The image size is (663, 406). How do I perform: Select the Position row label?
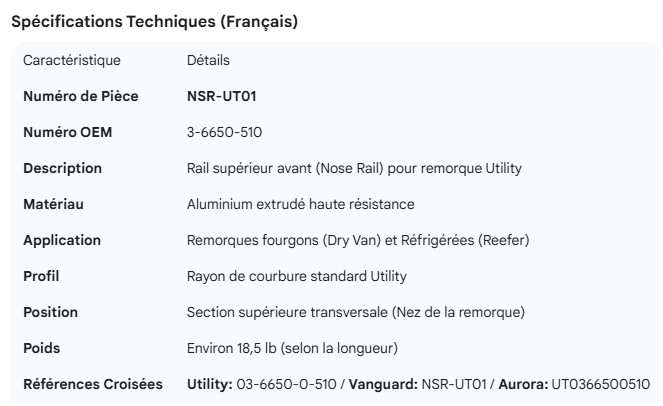coord(51,312)
